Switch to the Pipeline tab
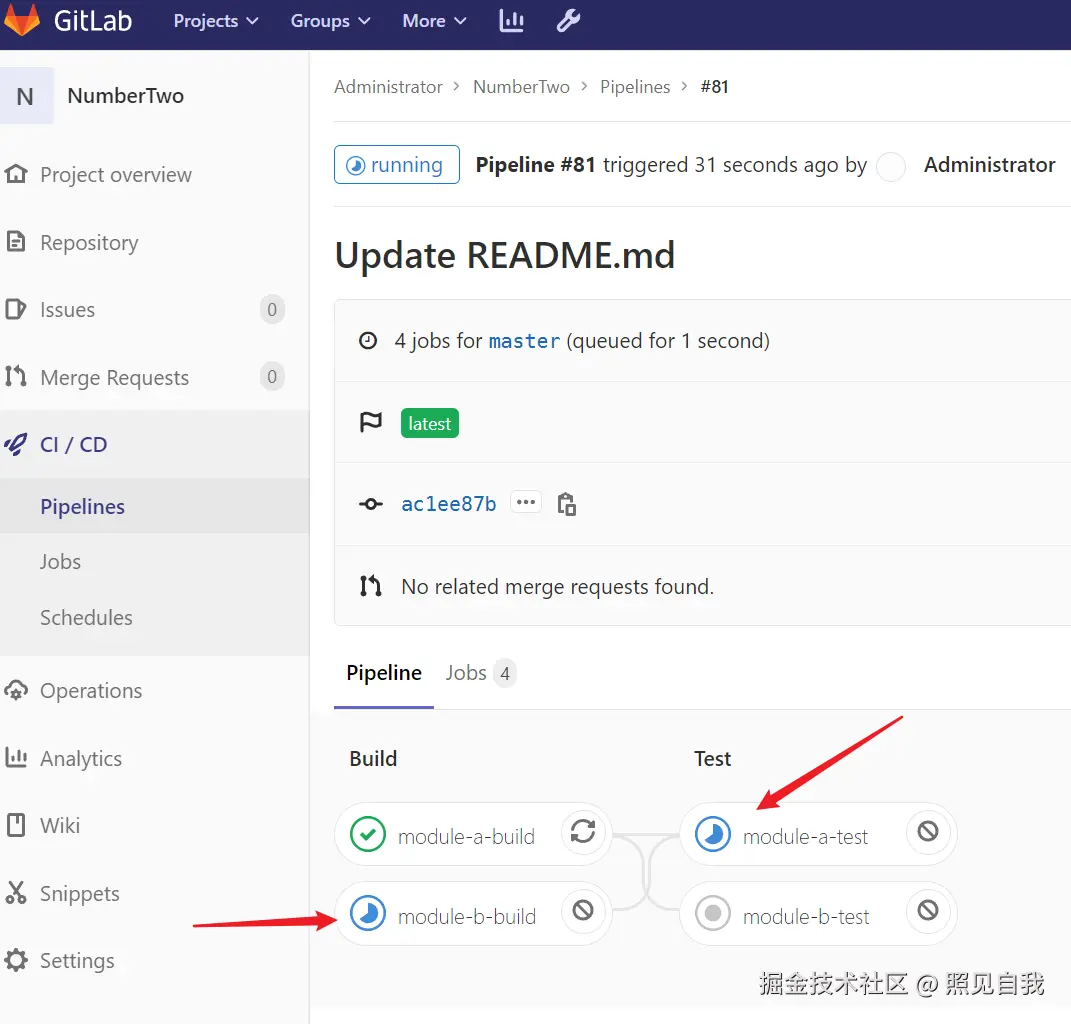Image resolution: width=1071 pixels, height=1024 pixels. click(384, 673)
